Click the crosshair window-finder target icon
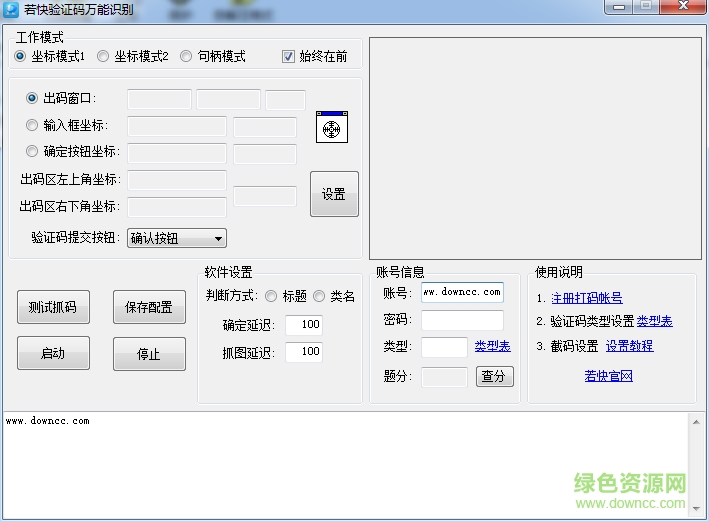 coord(332,127)
